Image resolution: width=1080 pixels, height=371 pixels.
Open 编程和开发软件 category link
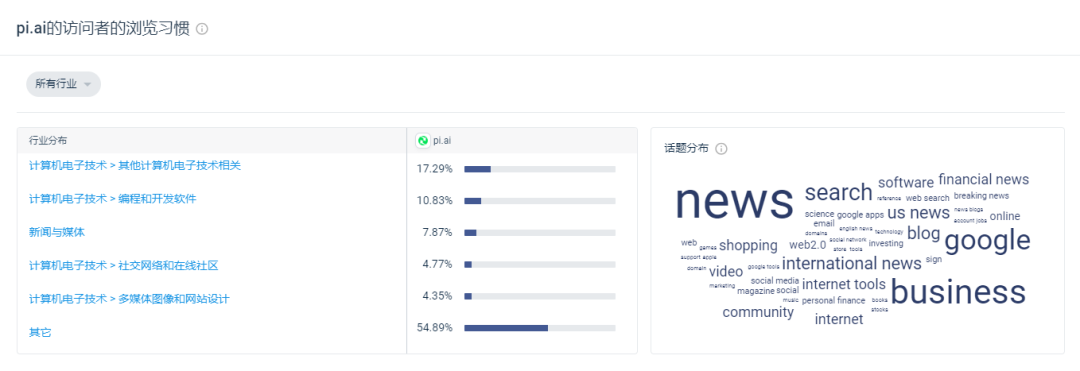tap(112, 199)
